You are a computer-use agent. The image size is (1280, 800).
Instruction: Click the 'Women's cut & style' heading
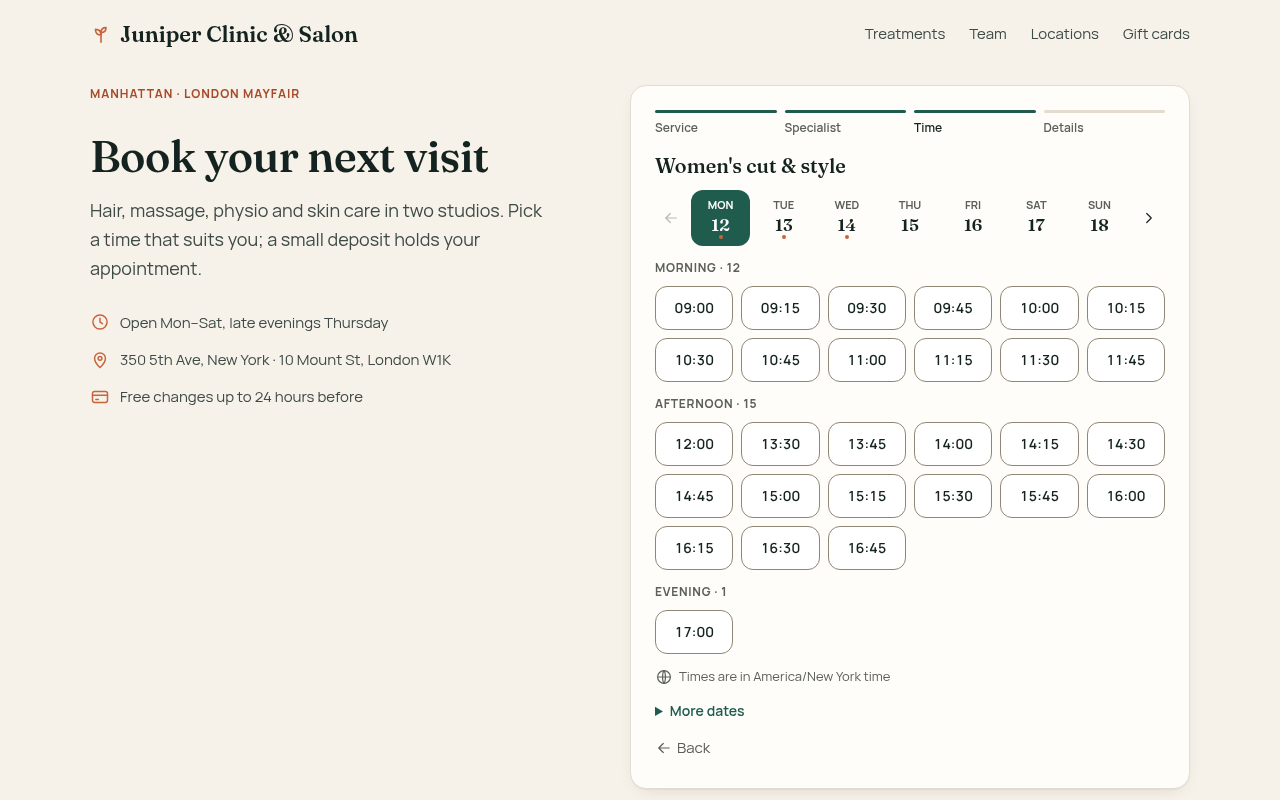coord(750,166)
